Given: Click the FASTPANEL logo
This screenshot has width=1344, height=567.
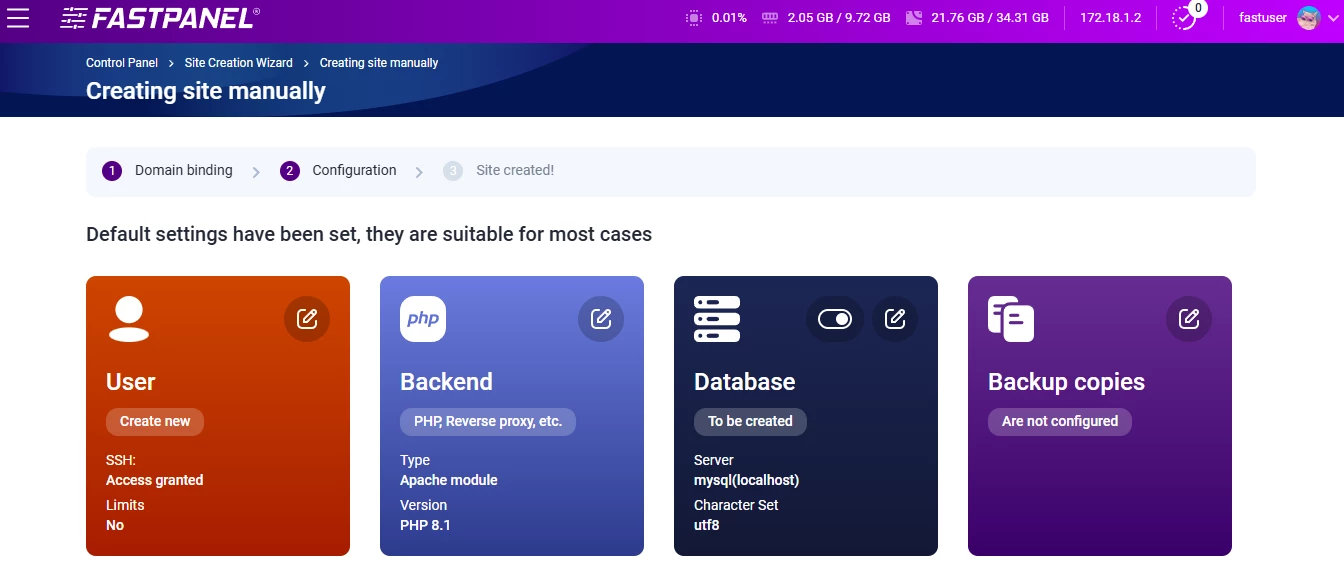Looking at the screenshot, I should coord(160,17).
